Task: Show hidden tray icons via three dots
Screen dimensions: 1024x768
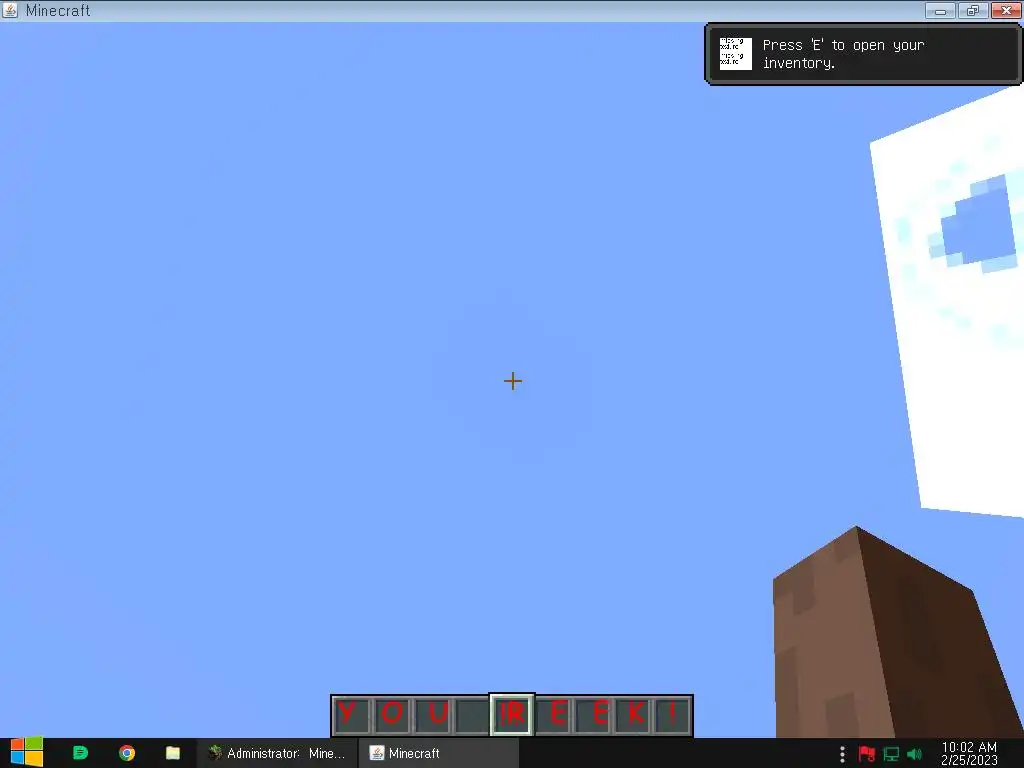Action: click(842, 754)
